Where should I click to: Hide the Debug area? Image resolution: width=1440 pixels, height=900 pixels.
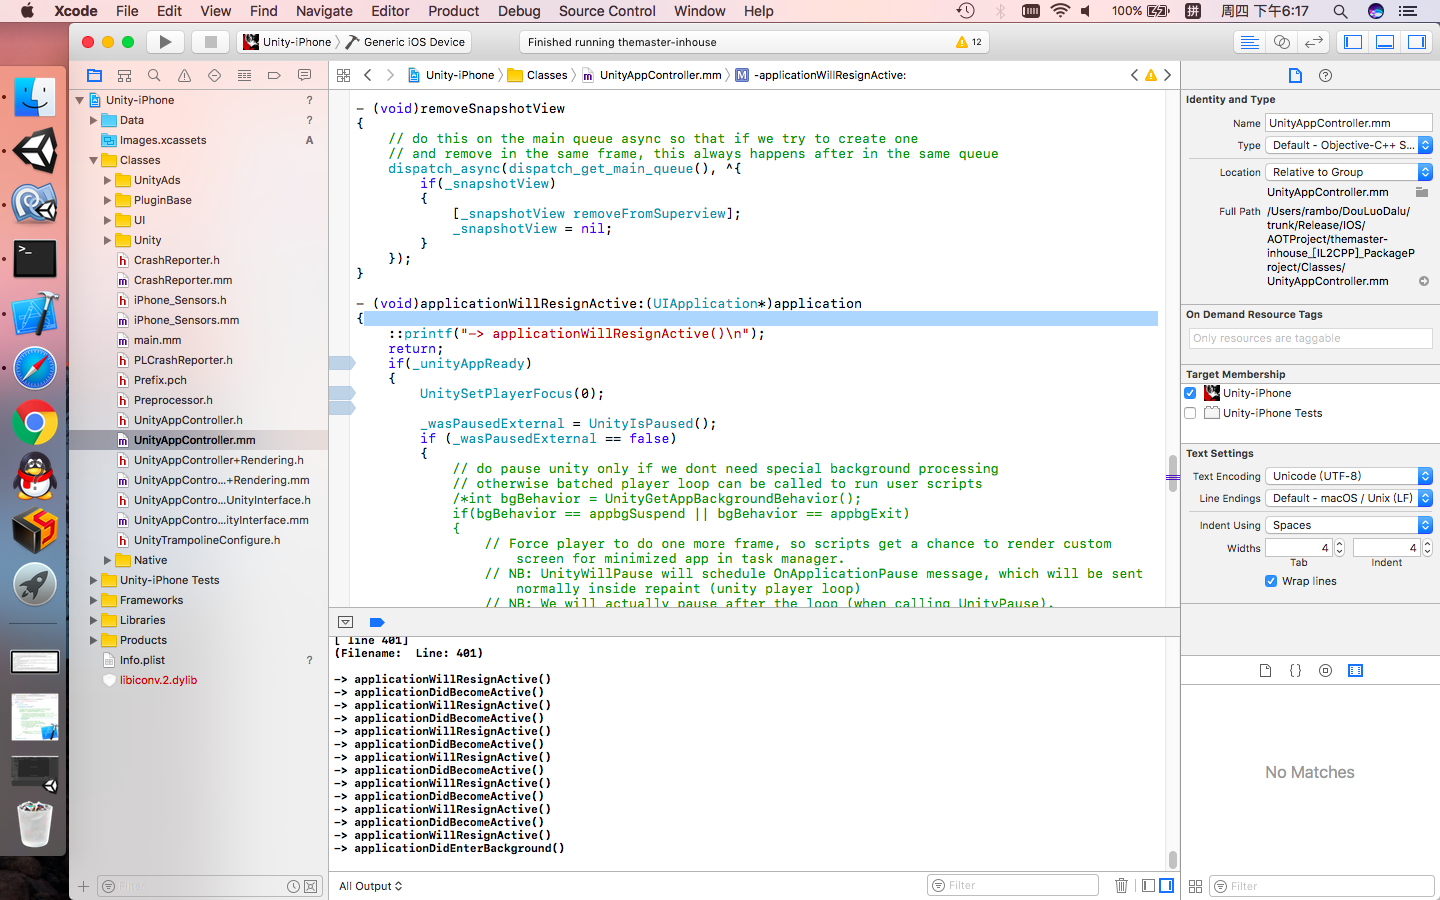click(1385, 42)
